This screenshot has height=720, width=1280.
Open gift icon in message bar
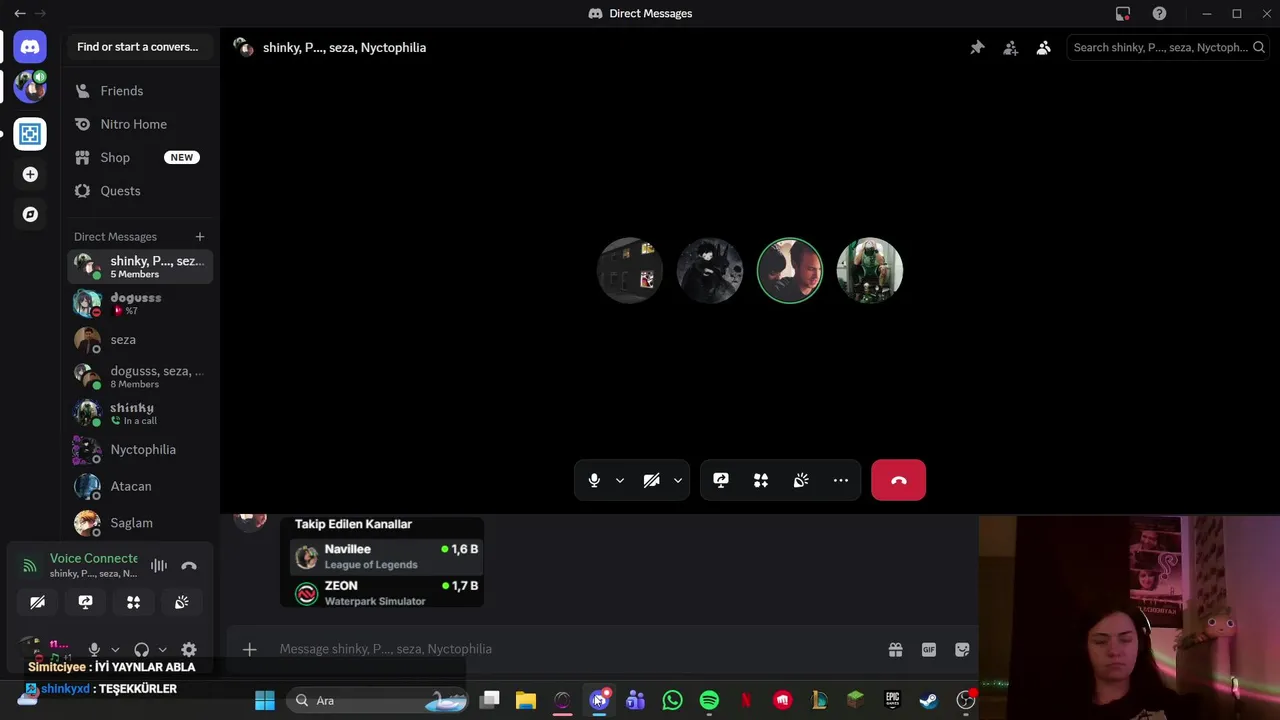(895, 649)
